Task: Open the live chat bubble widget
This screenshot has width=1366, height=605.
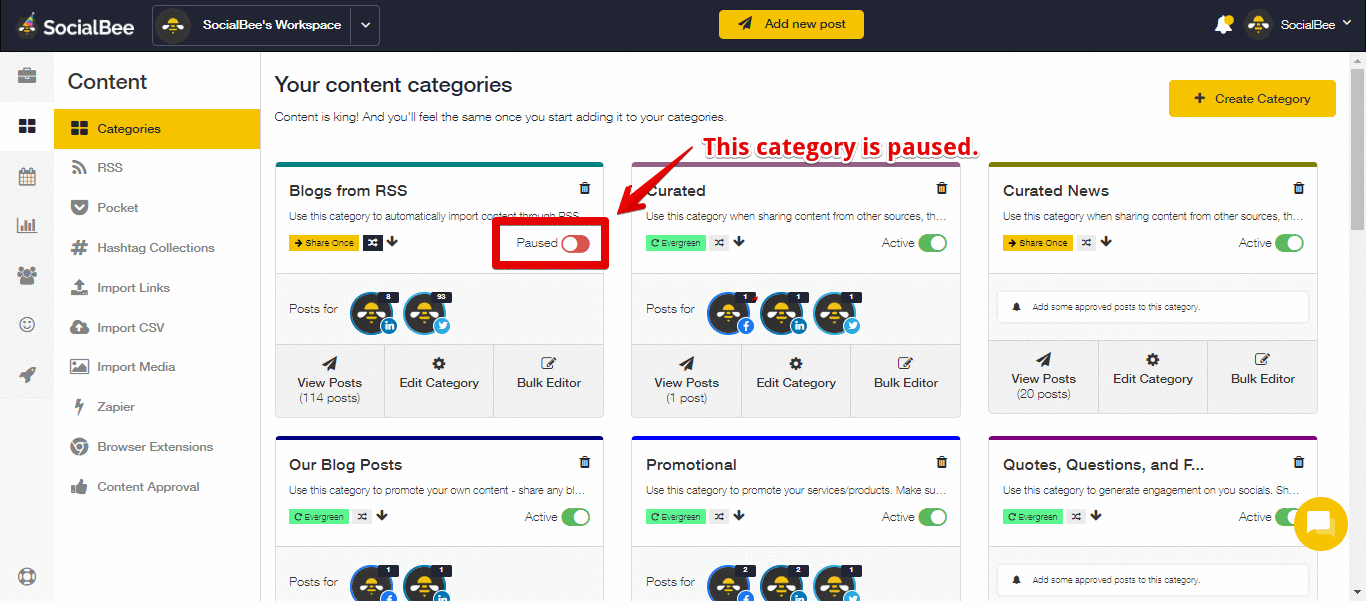Action: tap(1321, 523)
